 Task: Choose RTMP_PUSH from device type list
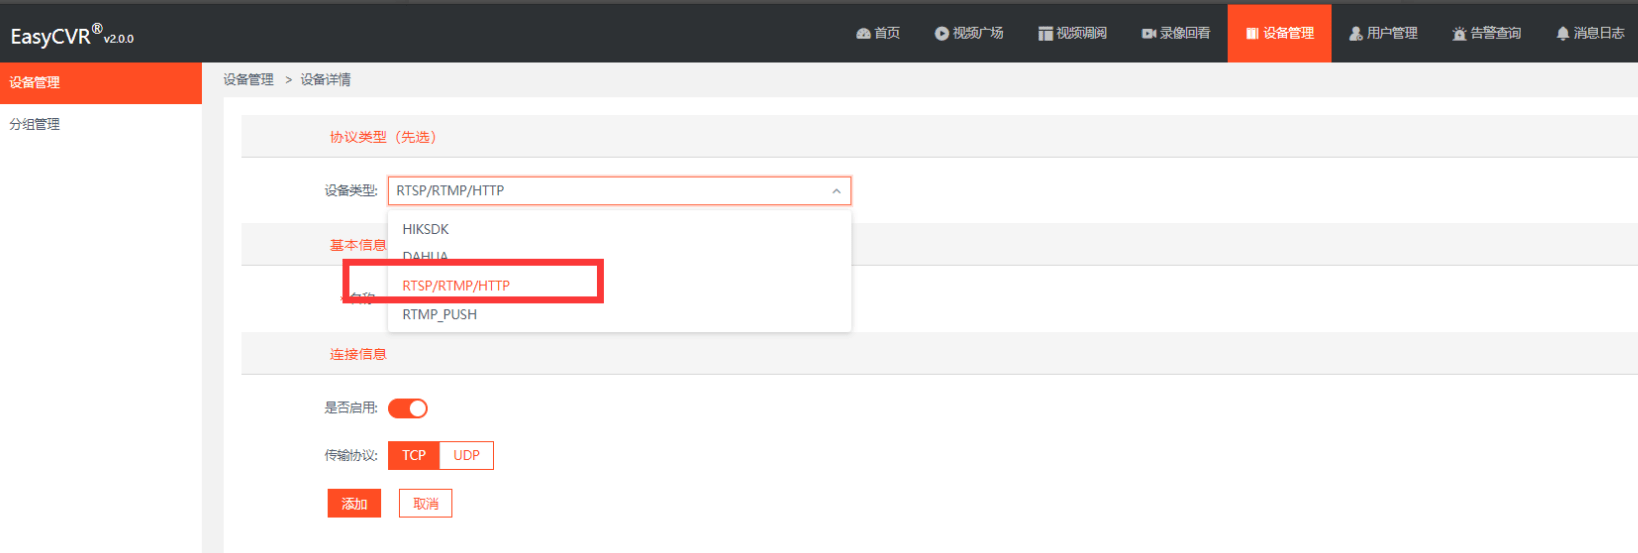(619, 314)
